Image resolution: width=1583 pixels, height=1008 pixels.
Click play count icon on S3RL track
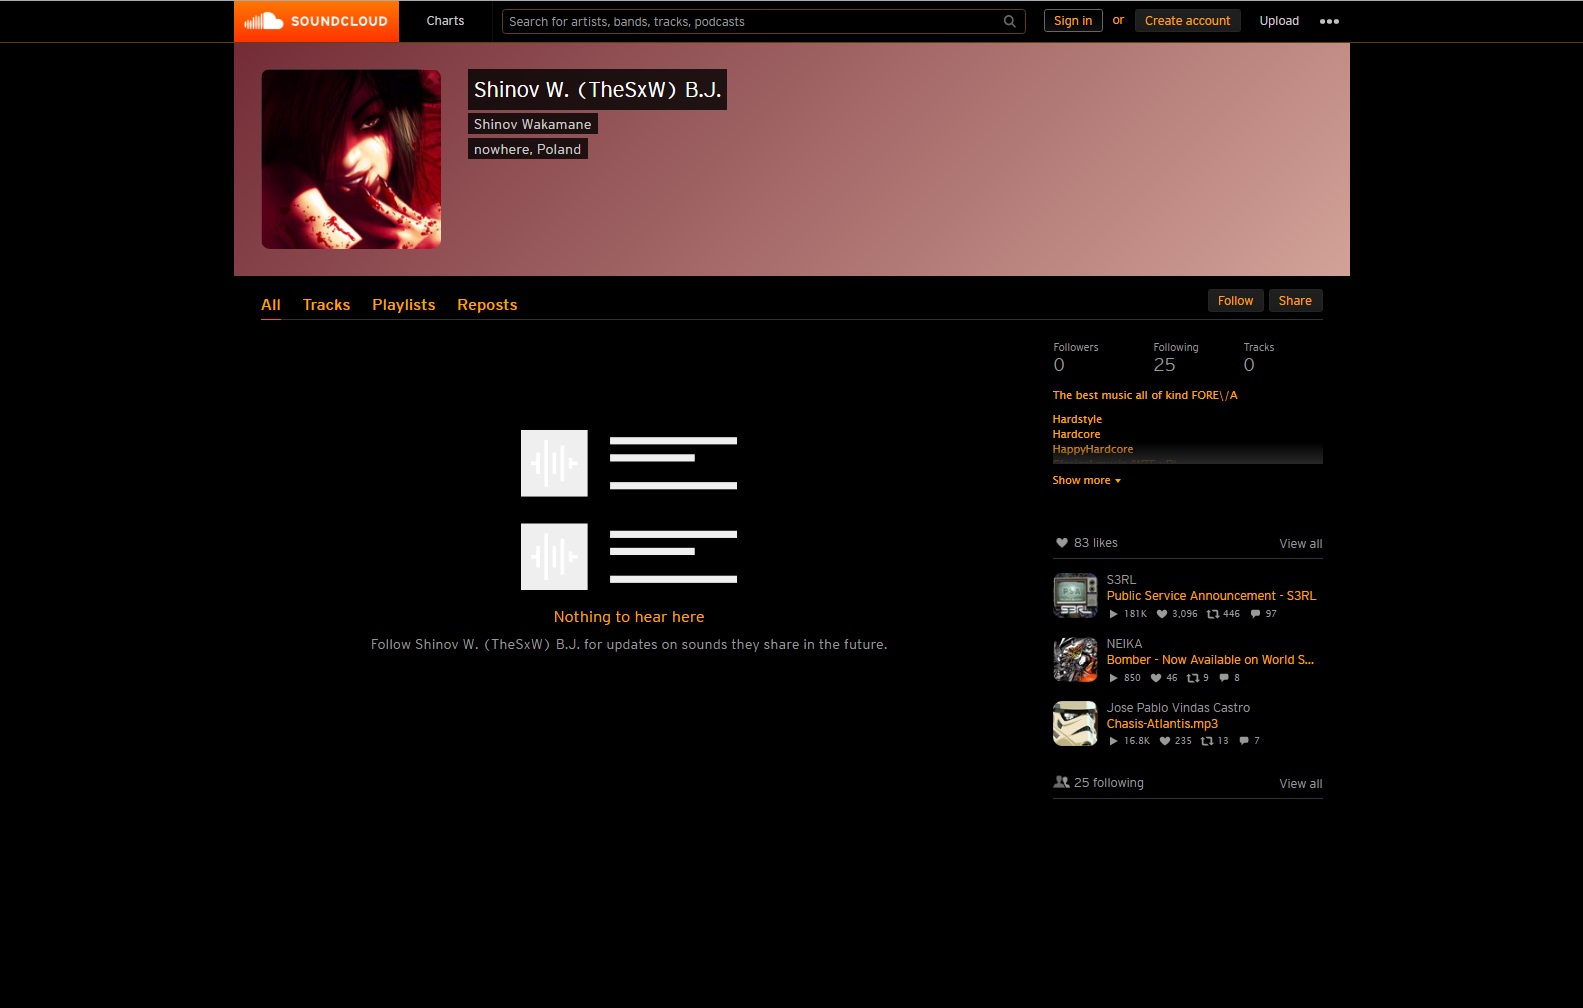1113,614
